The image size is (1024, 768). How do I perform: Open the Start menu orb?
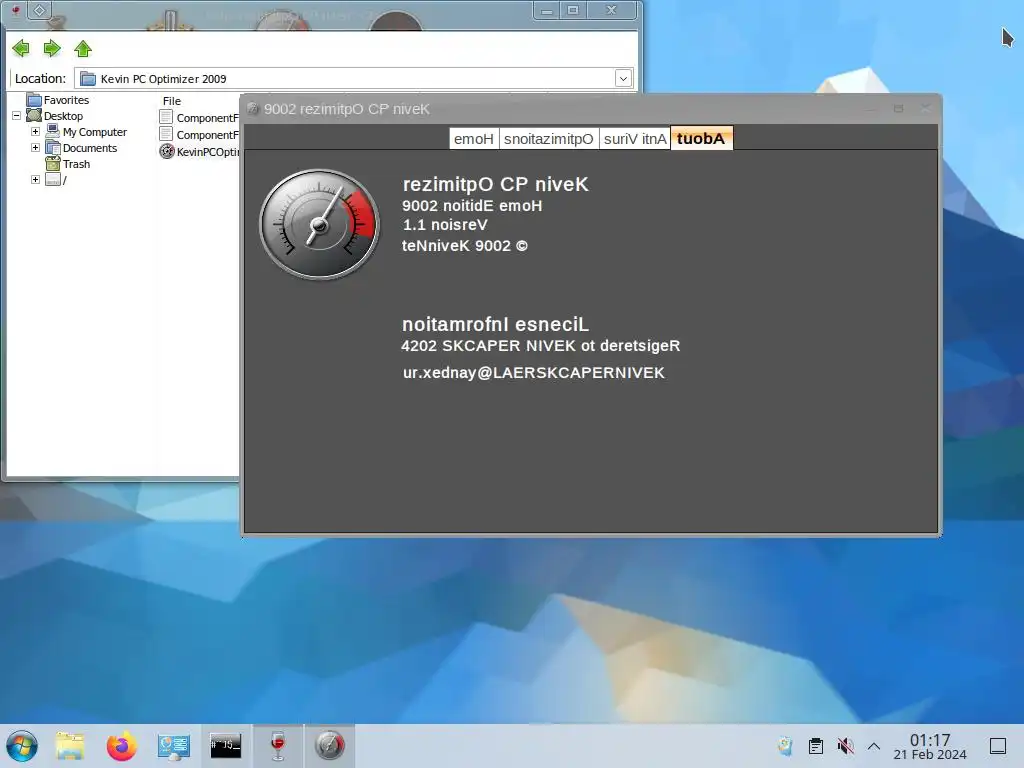[x=22, y=746]
